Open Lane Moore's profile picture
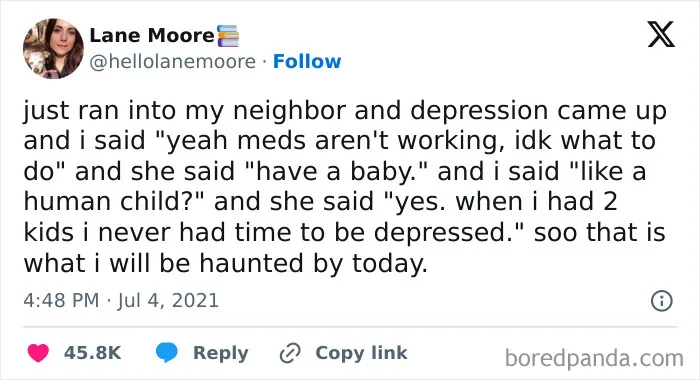Image resolution: width=700 pixels, height=380 pixels. [x=53, y=49]
